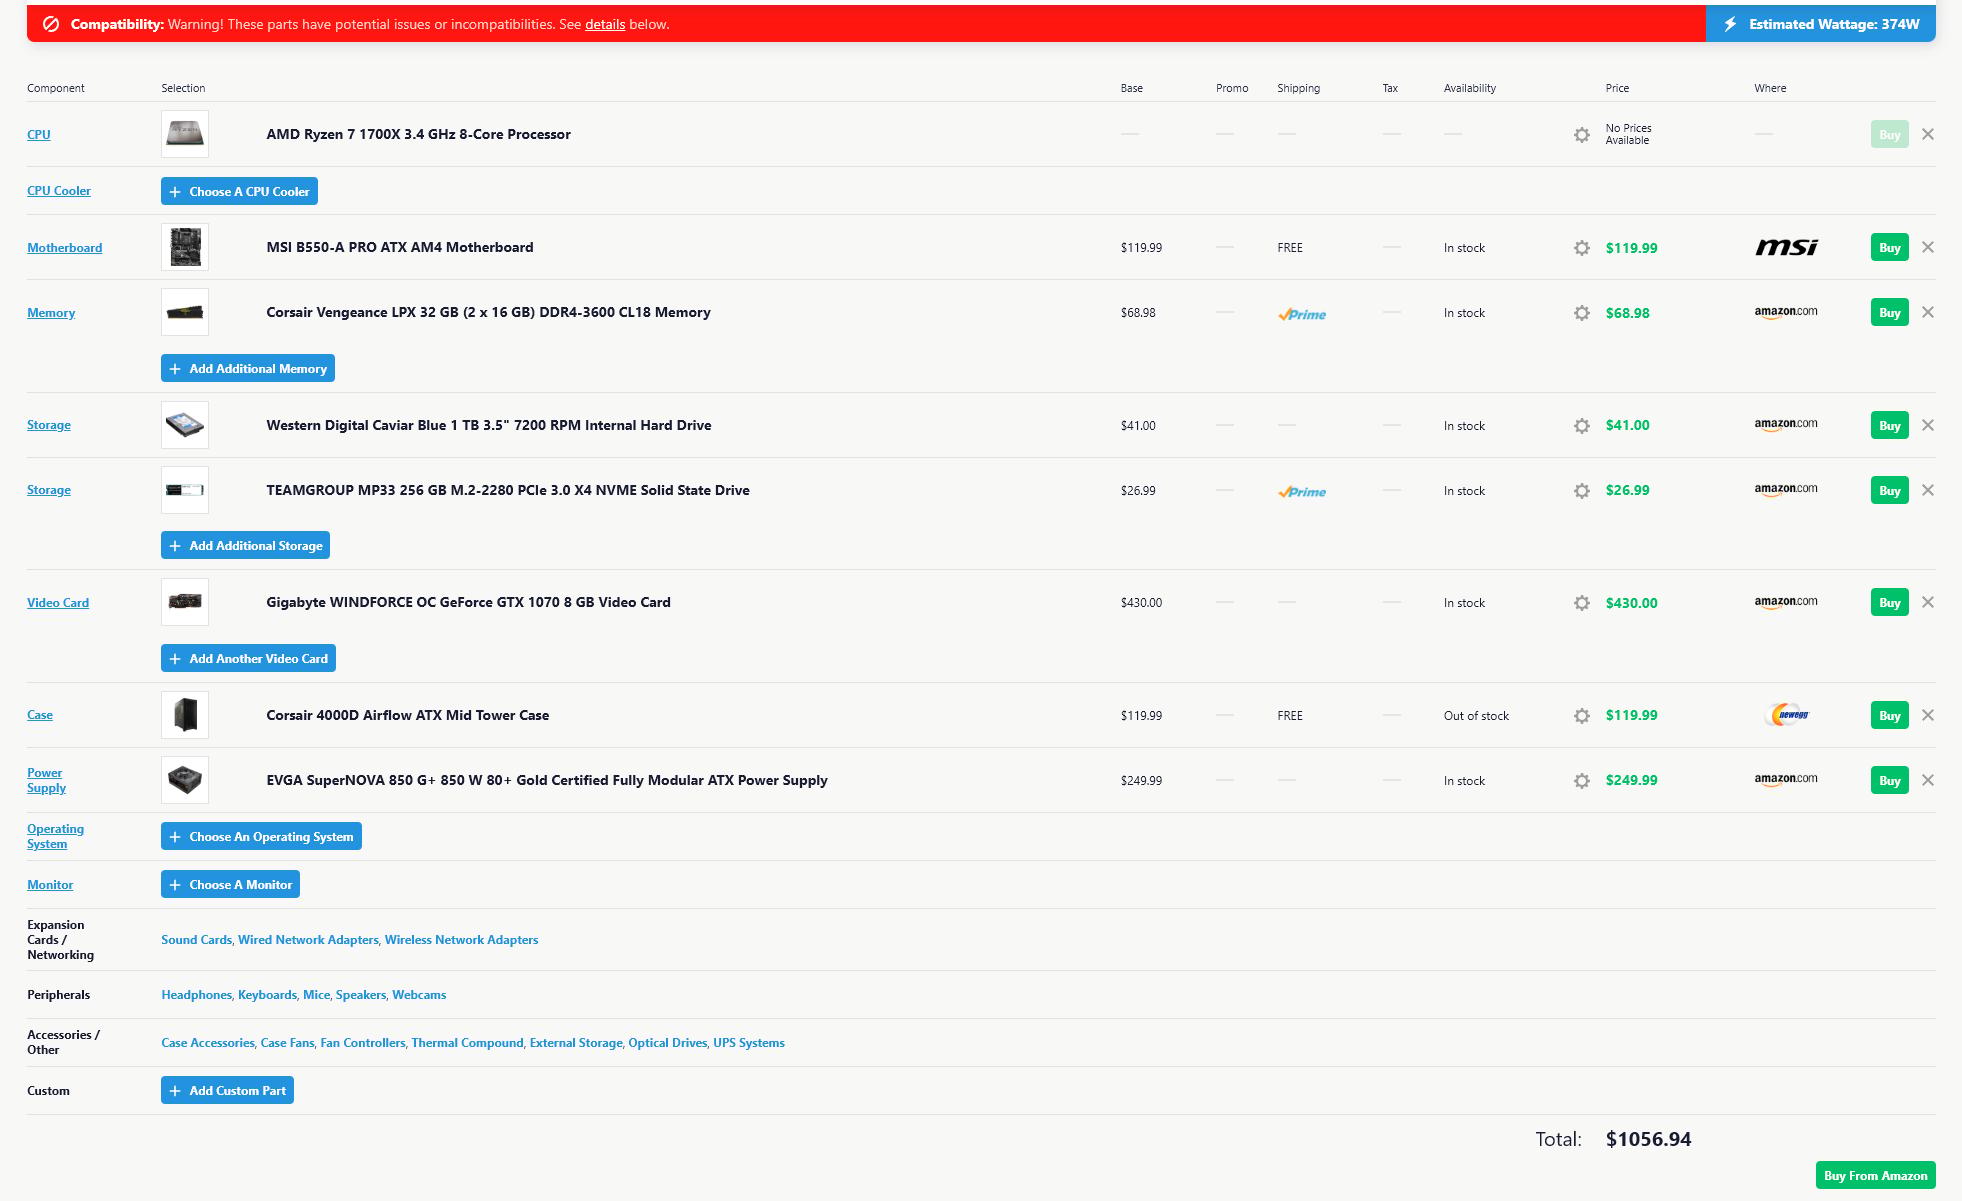The width and height of the screenshot is (1962, 1201).
Task: Click gear icon for Corsair Vengeance memory
Action: (x=1581, y=313)
